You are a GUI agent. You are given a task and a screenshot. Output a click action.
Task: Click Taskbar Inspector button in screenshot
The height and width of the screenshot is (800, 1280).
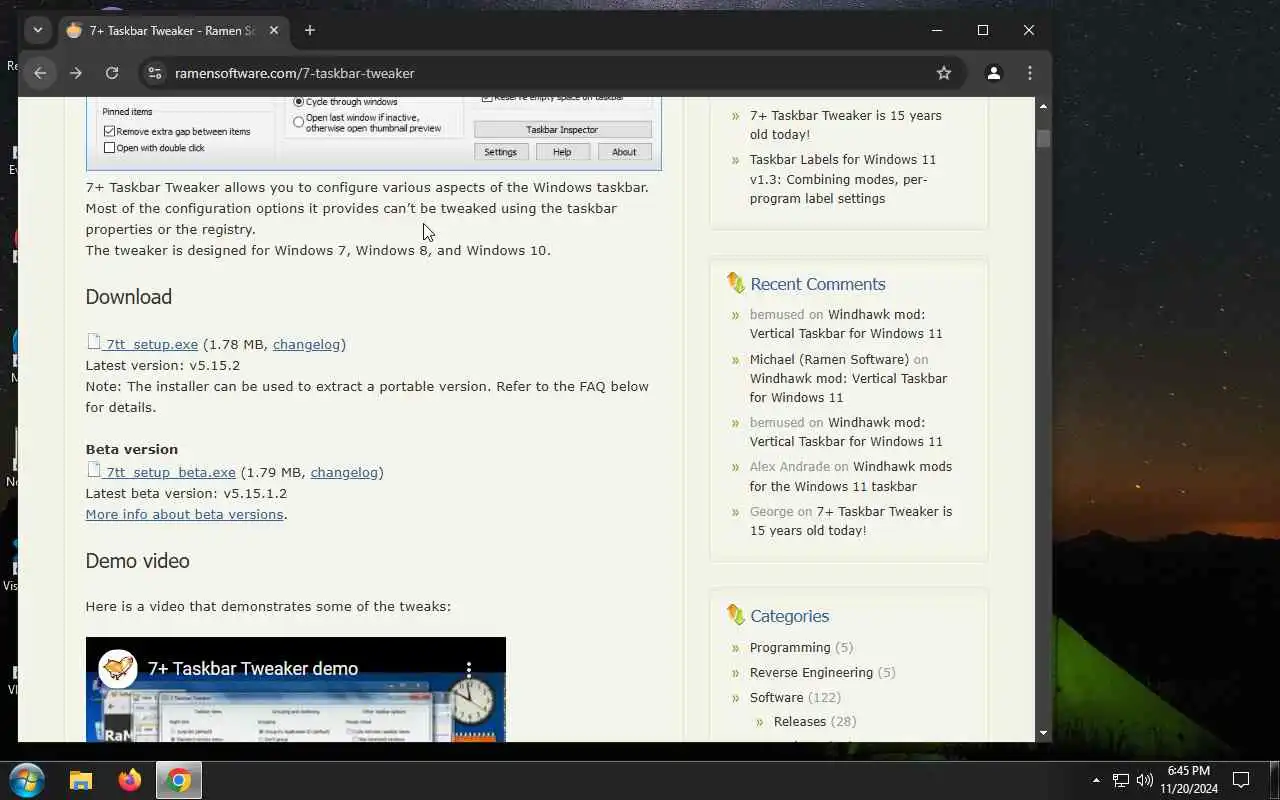coord(562,130)
